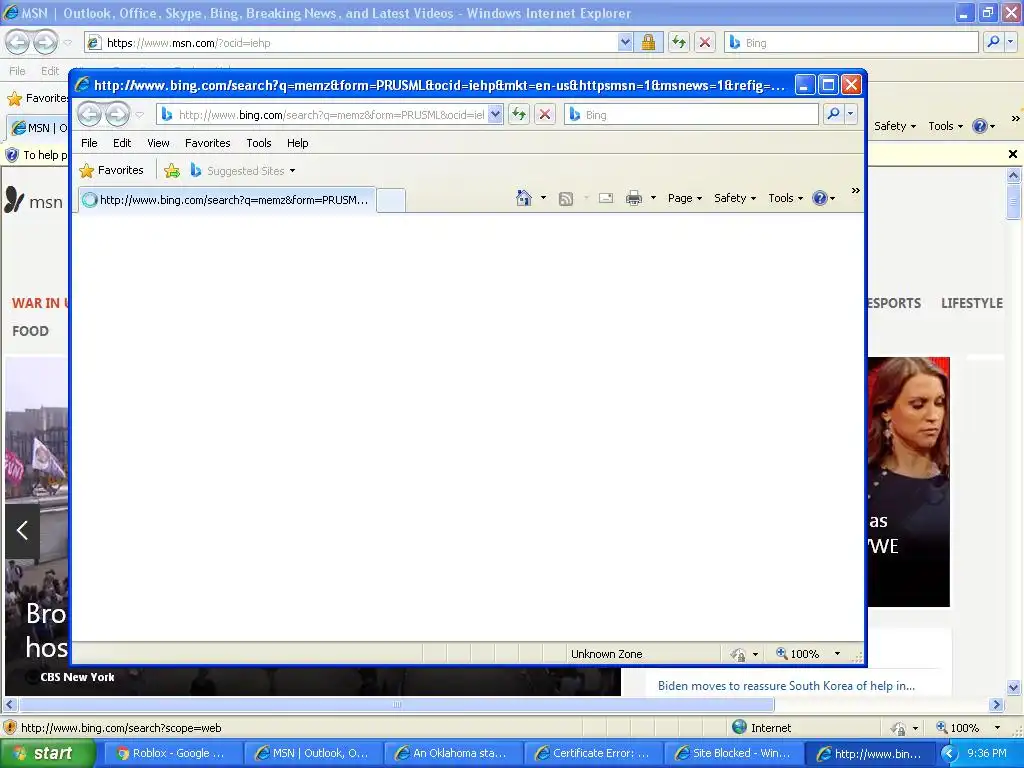Click MSN horizontal scrollbar thumb
The width and height of the screenshot is (1024, 768).
pyautogui.click(x=396, y=705)
